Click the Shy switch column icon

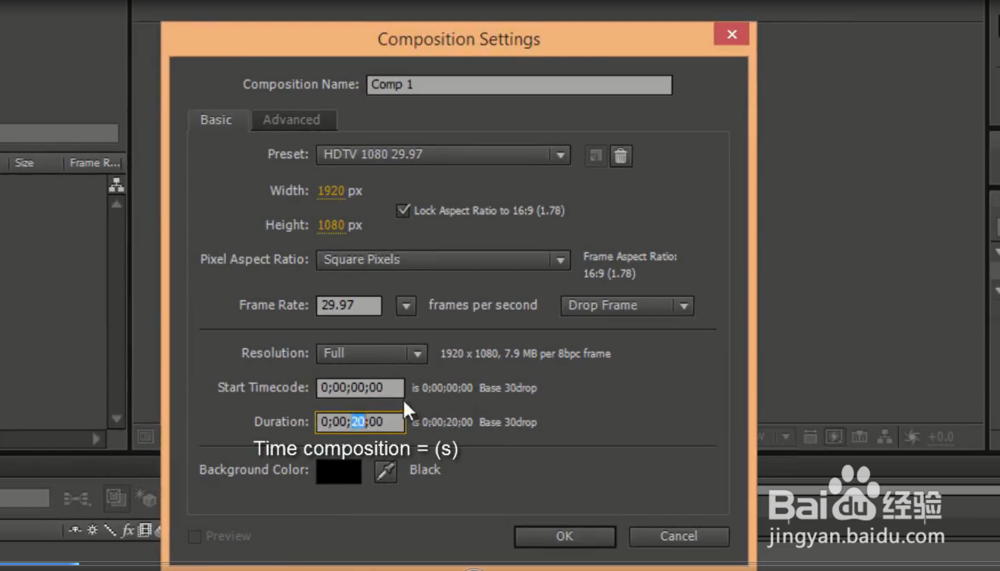coord(75,530)
